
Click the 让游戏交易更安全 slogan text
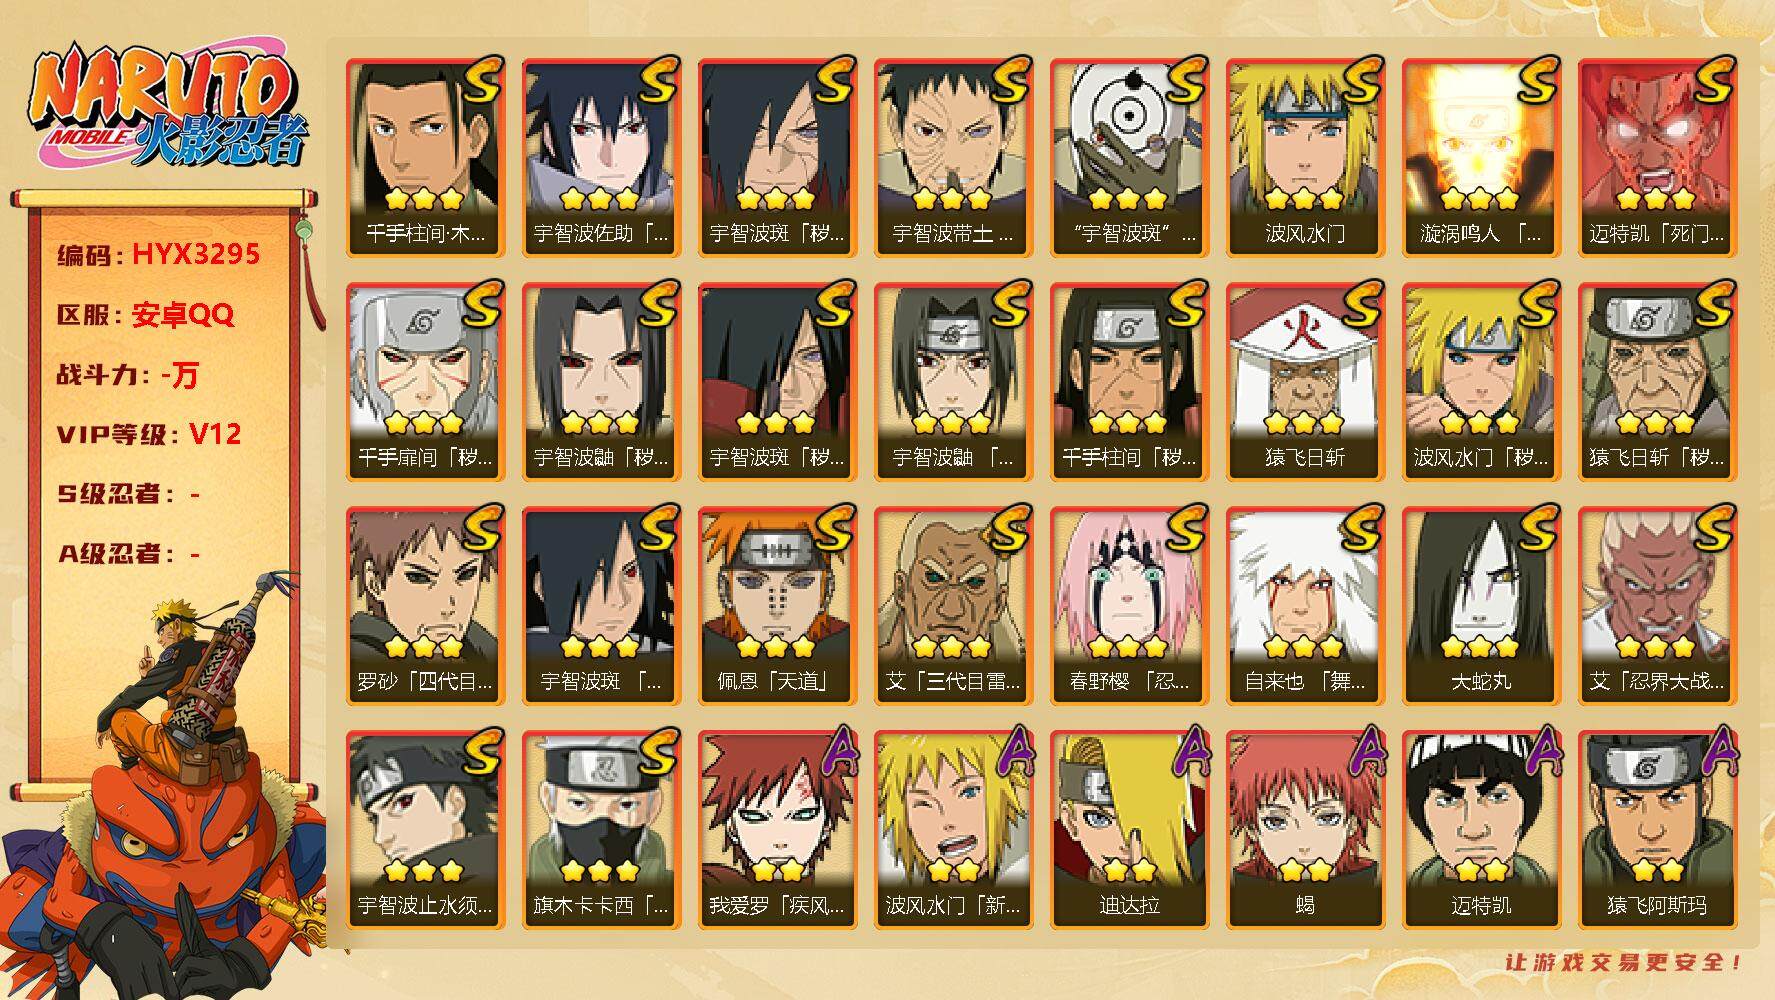(x=1625, y=962)
